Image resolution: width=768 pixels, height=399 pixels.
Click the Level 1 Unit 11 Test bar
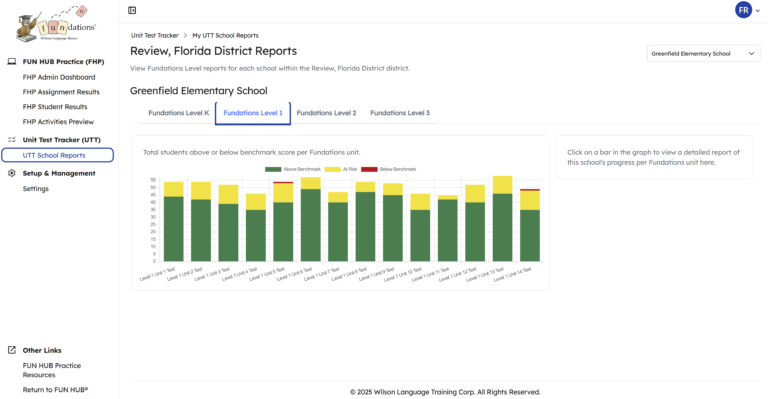point(448,228)
